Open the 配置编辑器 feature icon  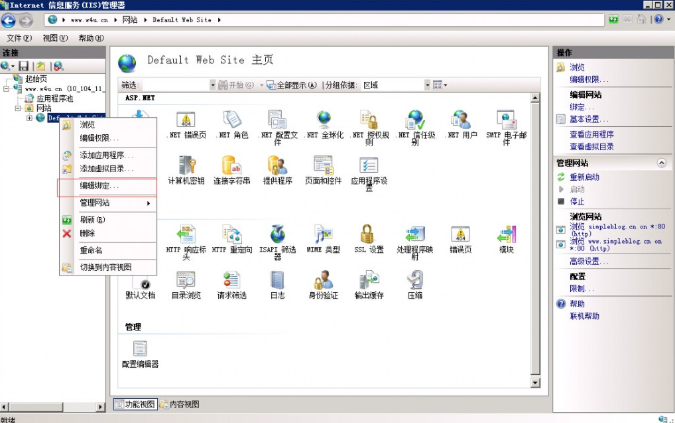click(x=140, y=349)
